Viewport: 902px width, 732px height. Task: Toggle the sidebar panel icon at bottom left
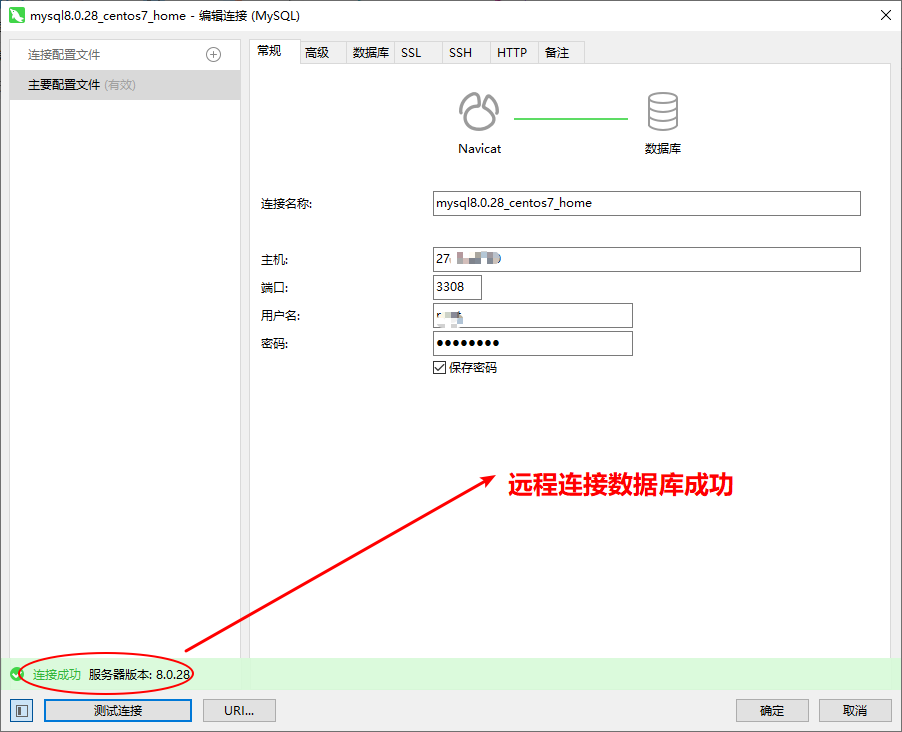coord(22,711)
